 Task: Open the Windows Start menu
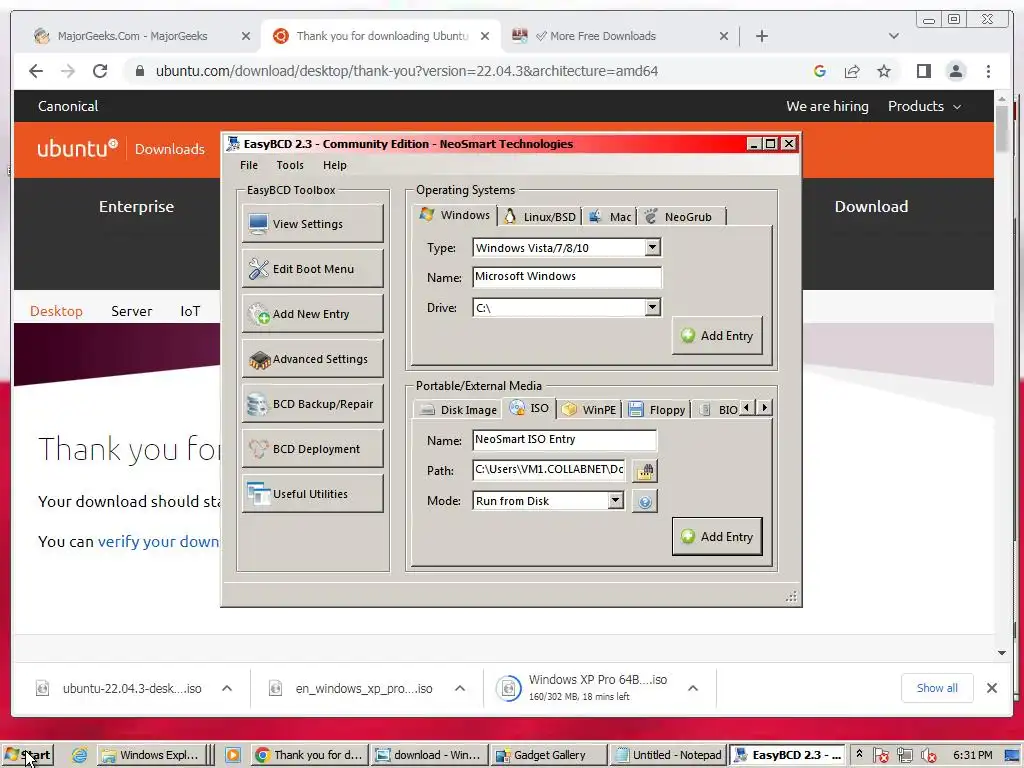tap(27, 755)
